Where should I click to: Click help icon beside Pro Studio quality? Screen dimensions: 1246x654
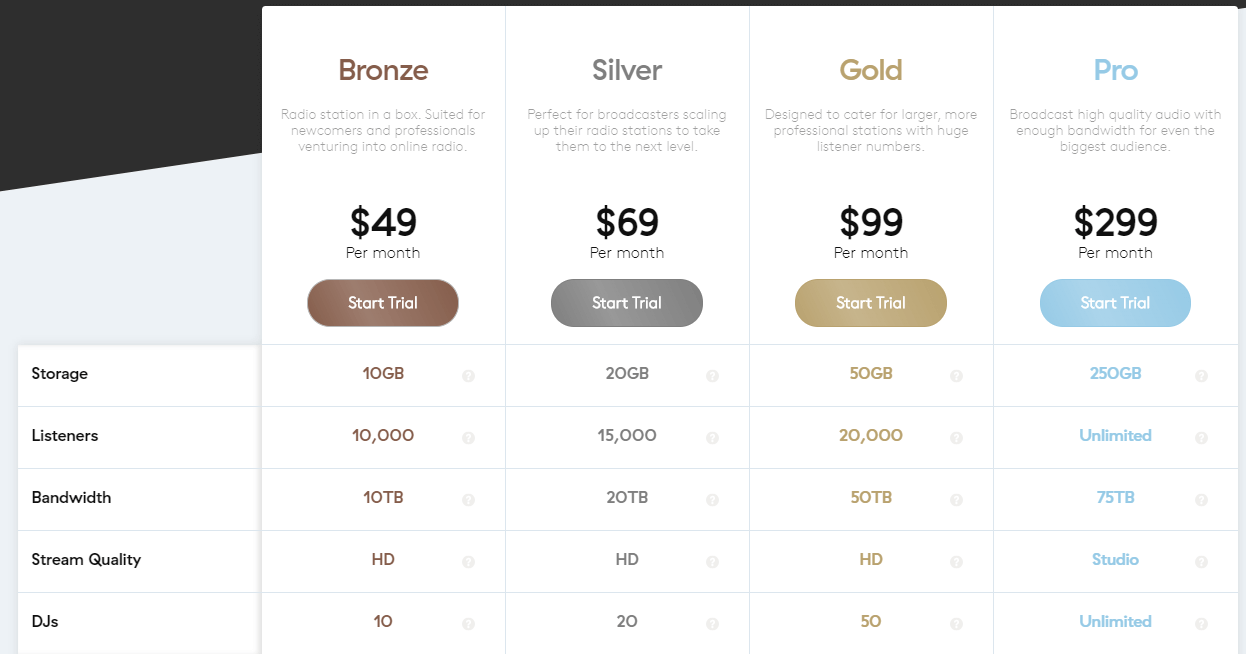coord(1201,562)
